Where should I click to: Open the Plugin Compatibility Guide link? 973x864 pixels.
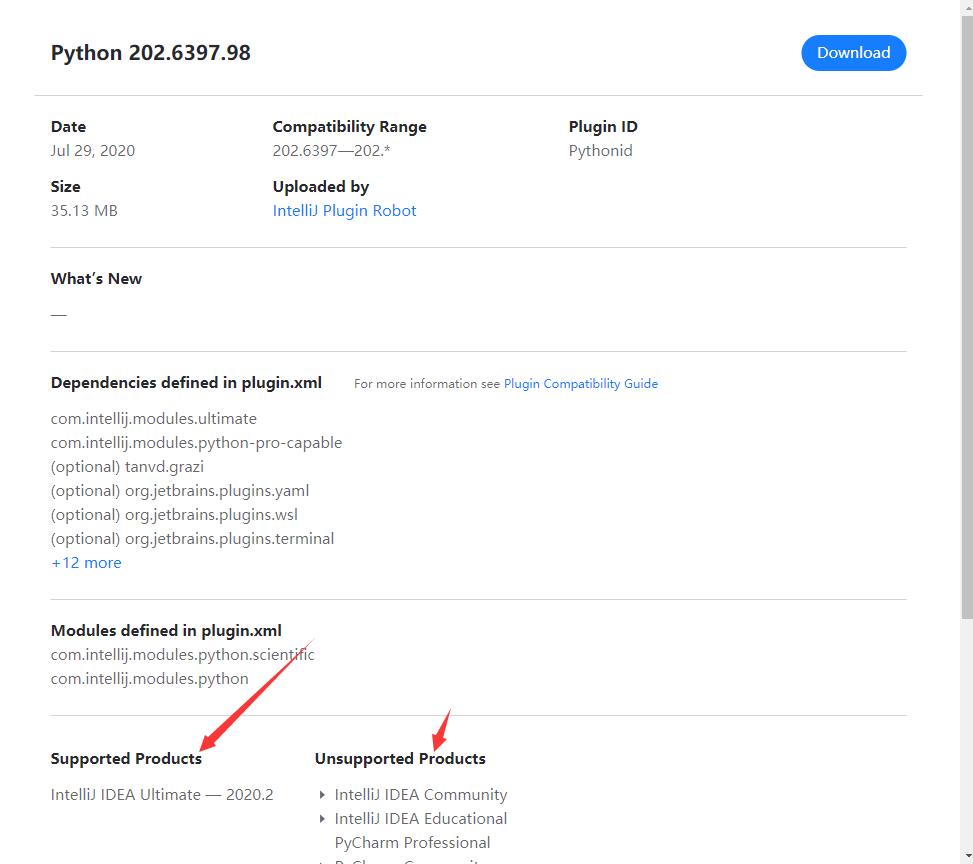click(581, 384)
